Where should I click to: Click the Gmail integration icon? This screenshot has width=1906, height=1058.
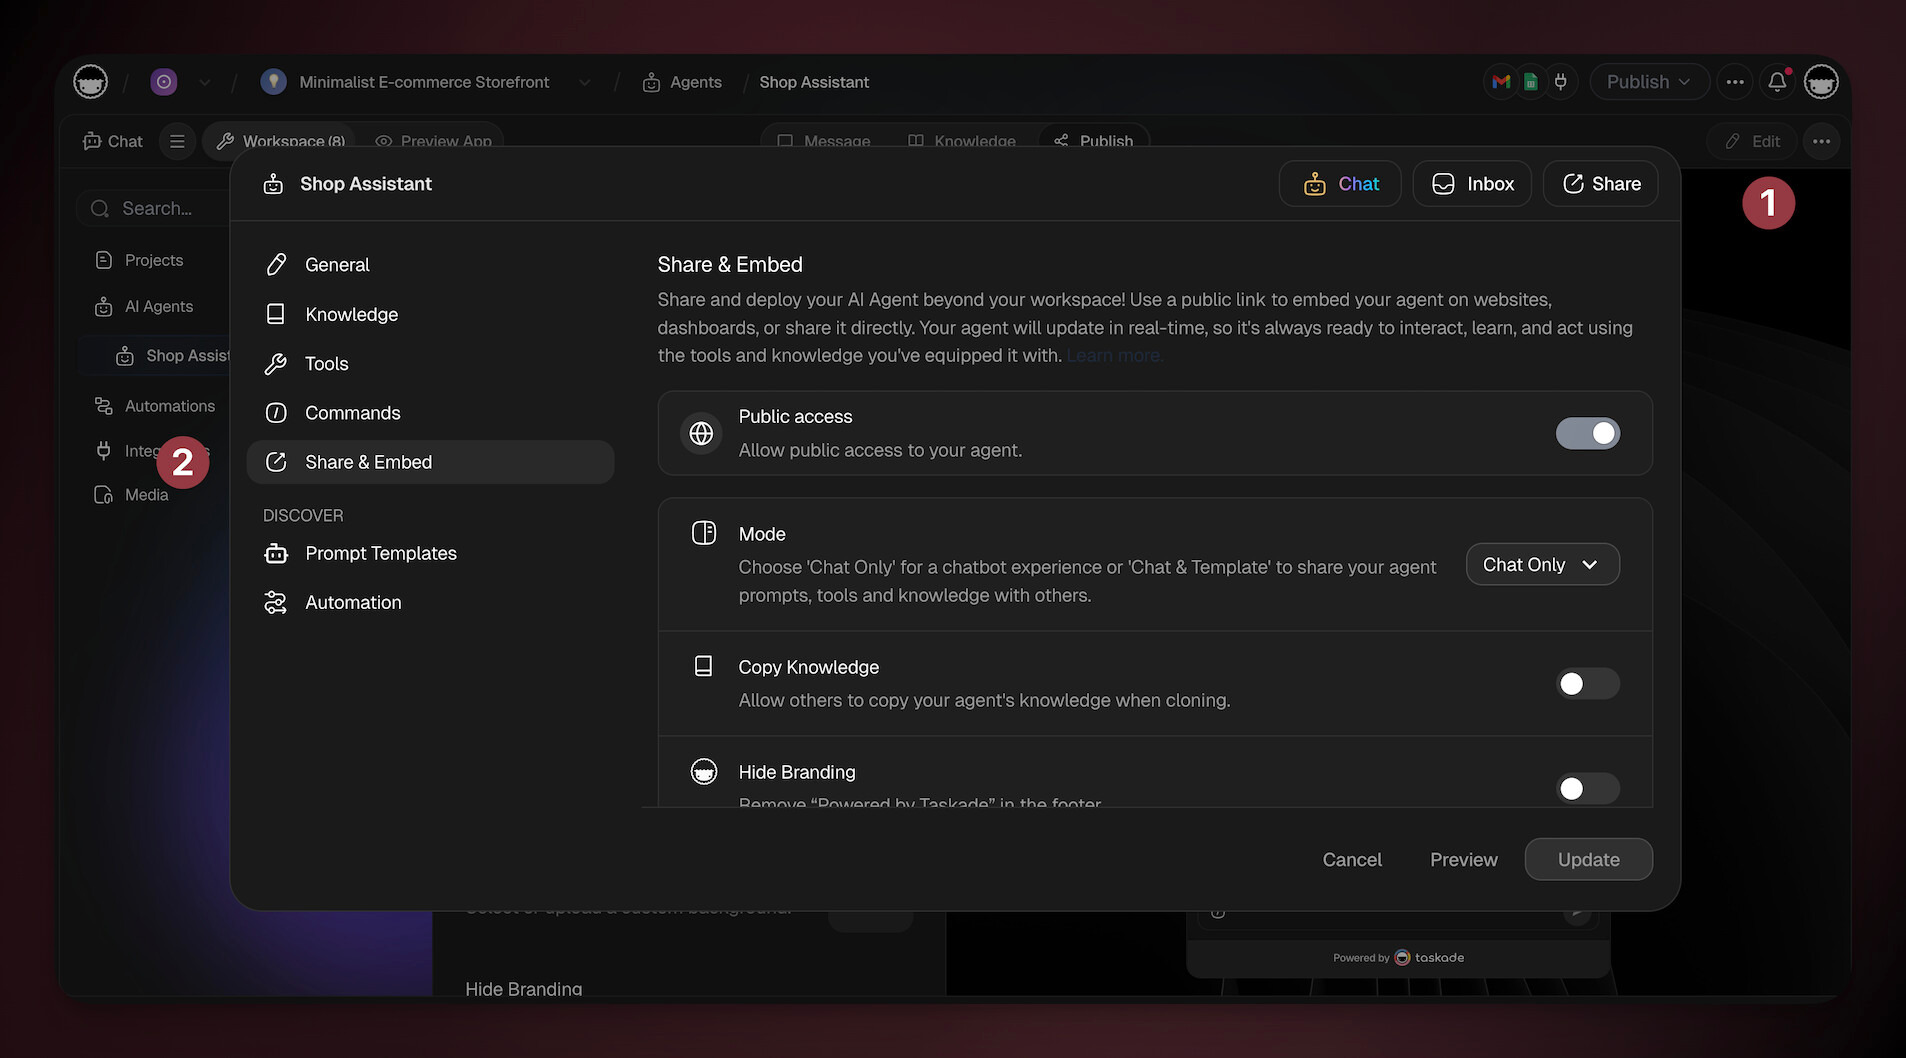pos(1501,82)
